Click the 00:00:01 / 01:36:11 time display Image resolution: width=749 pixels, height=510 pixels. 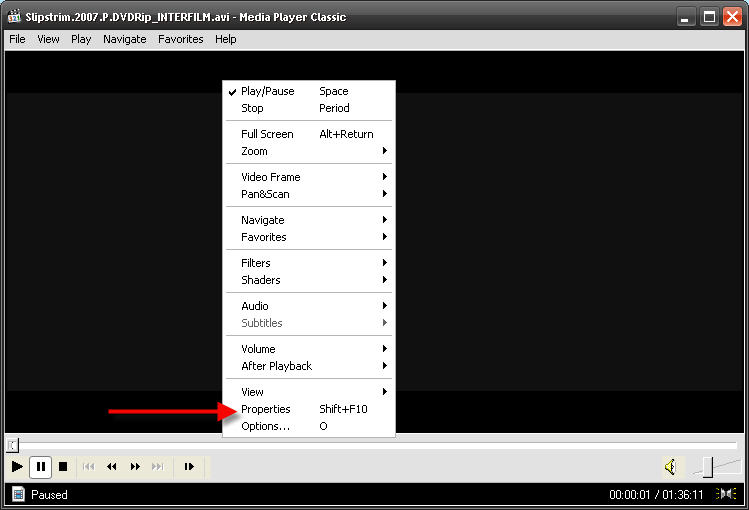tap(656, 495)
